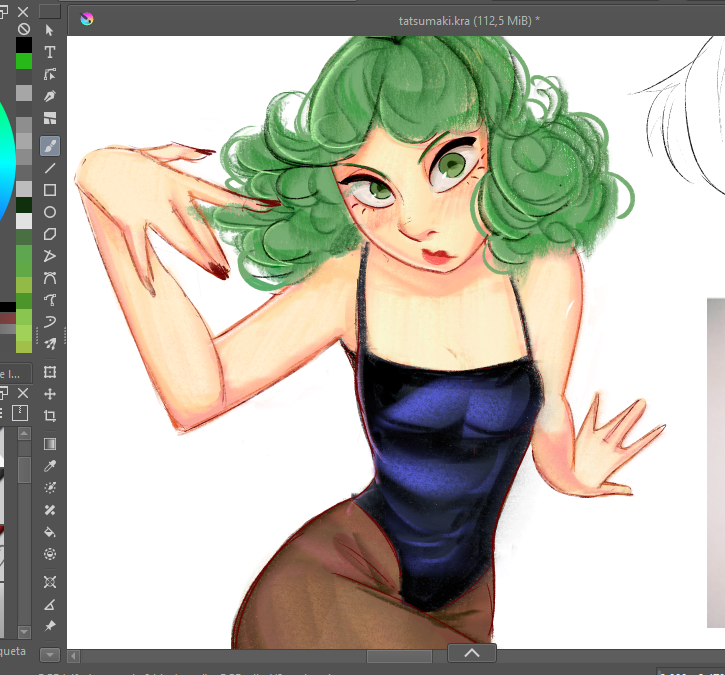
Task: Click the preset list scrollbar down arrow
Action: tap(24, 632)
